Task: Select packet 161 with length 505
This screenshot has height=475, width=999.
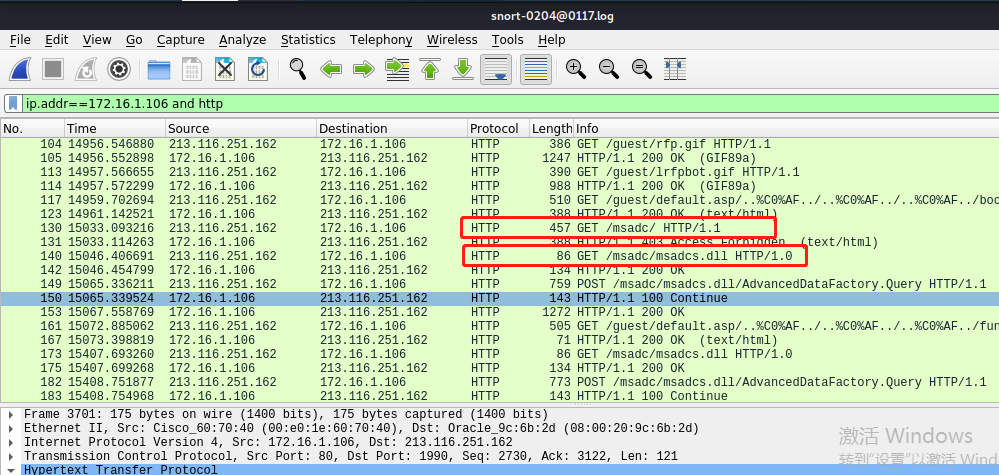Action: (x=500, y=326)
